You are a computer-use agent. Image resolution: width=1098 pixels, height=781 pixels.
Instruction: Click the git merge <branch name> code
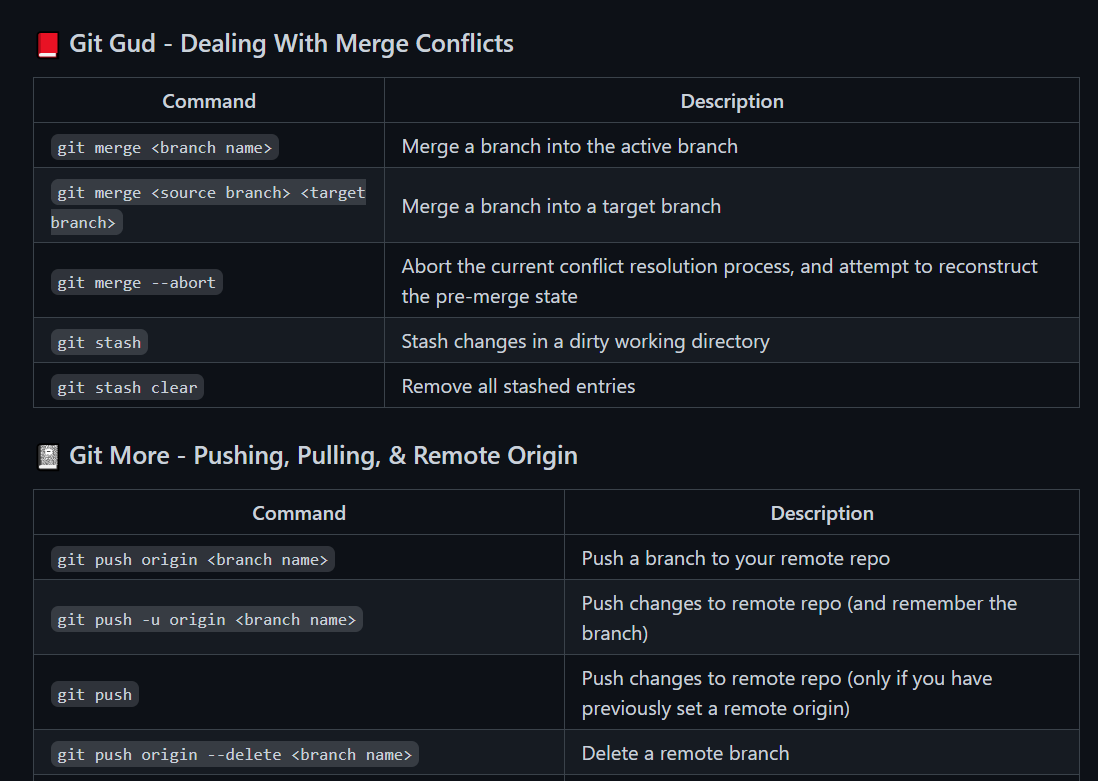[165, 147]
